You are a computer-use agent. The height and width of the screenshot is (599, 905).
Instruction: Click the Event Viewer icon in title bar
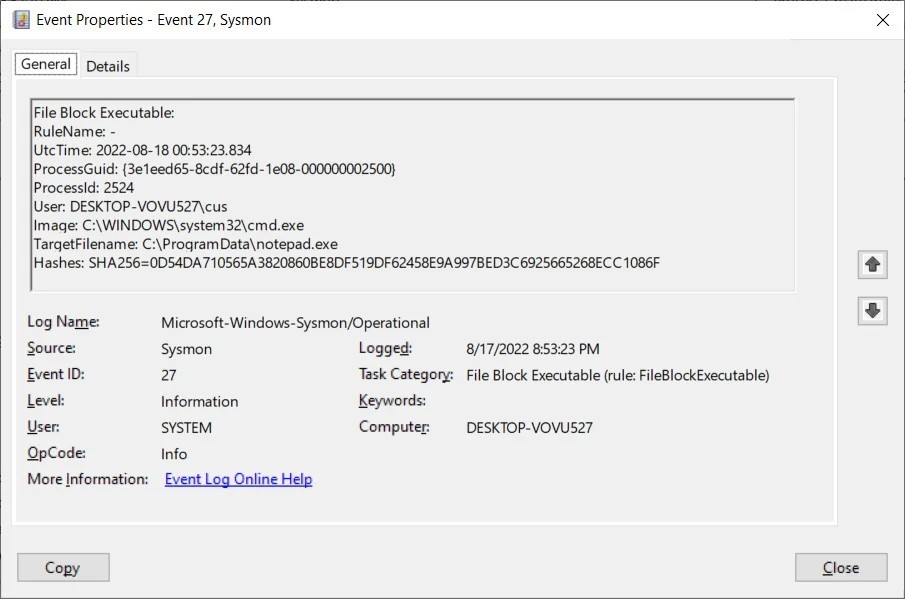(21, 19)
